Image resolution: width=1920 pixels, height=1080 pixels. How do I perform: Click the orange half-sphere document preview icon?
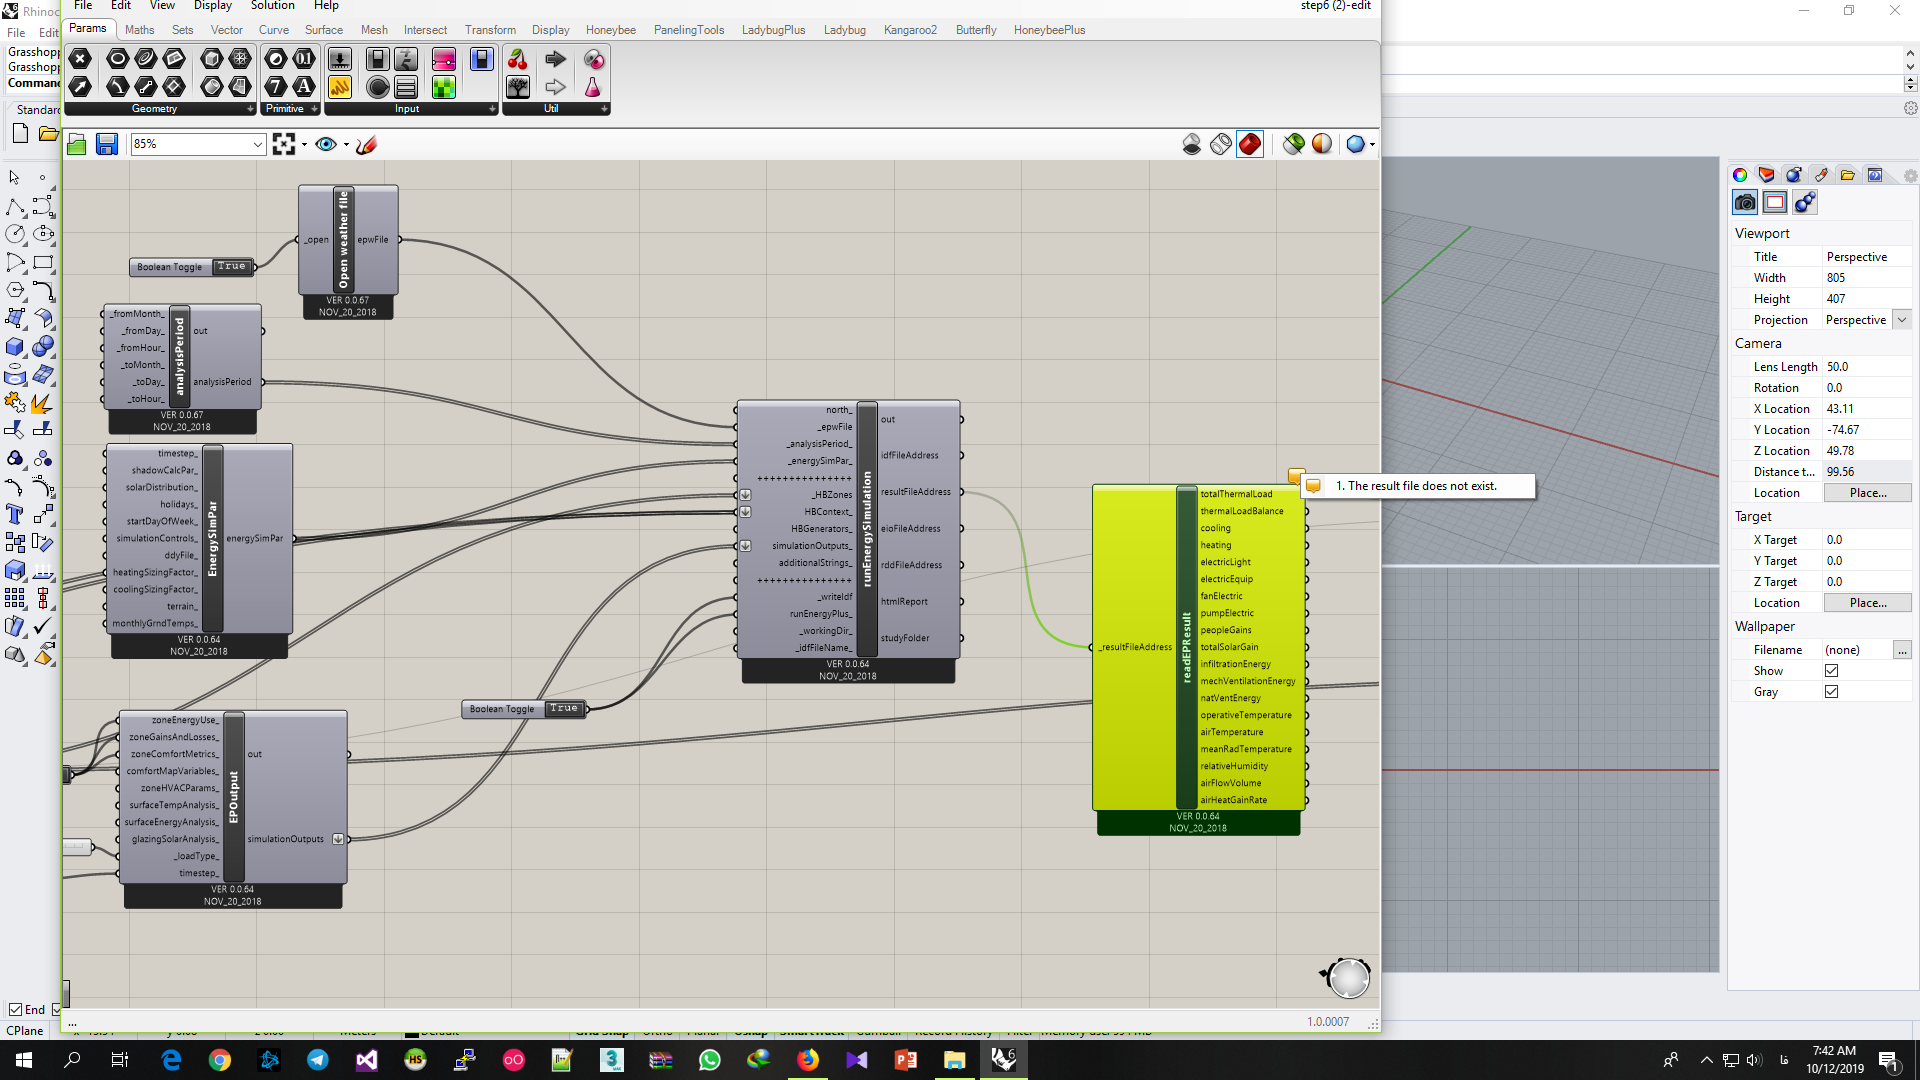(x=1322, y=144)
